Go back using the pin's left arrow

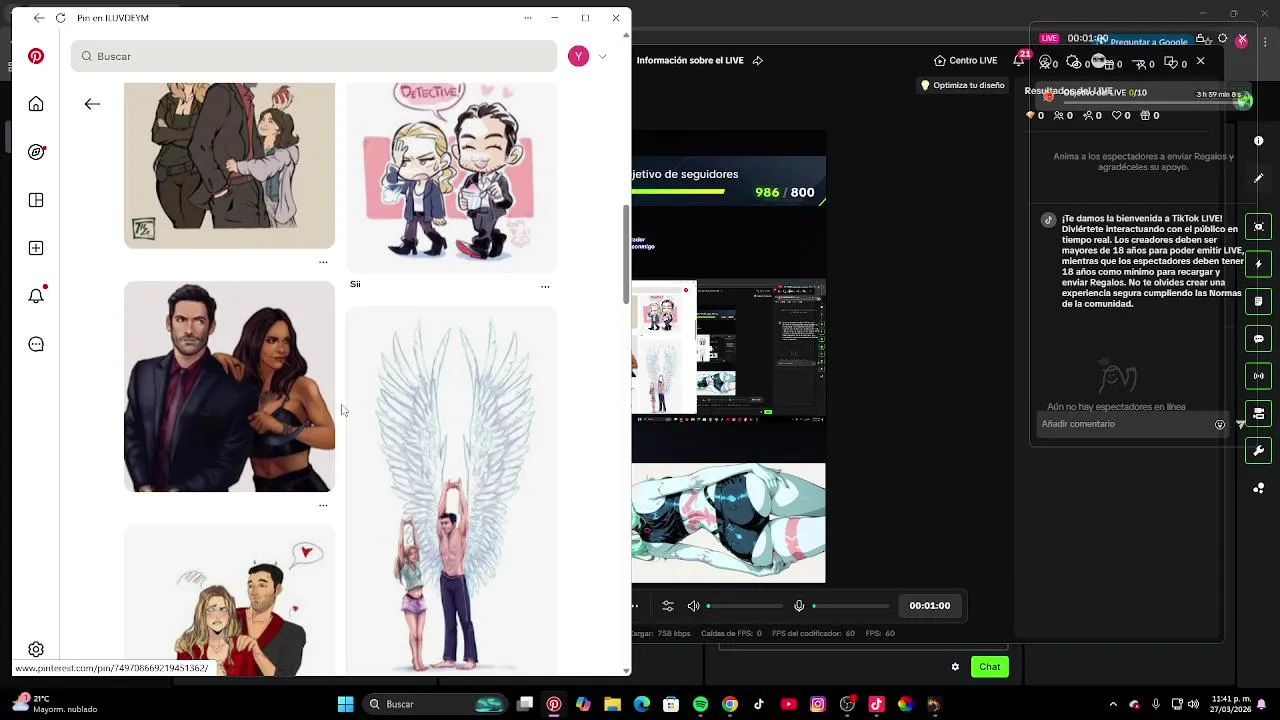(92, 104)
